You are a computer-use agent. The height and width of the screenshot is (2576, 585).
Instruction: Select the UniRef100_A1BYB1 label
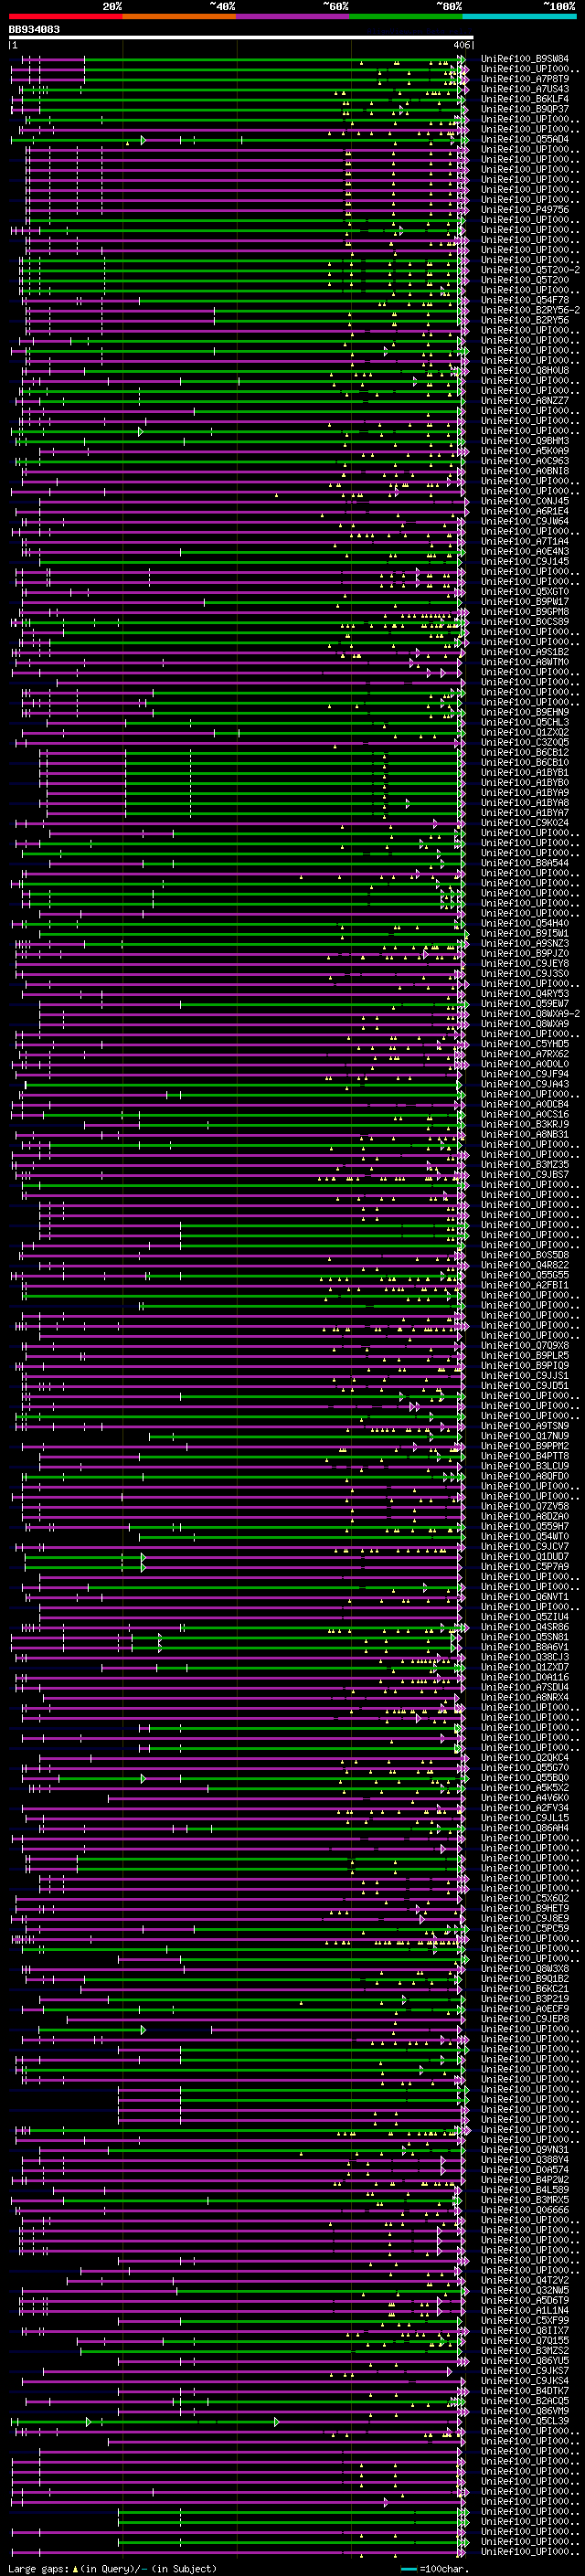[525, 772]
